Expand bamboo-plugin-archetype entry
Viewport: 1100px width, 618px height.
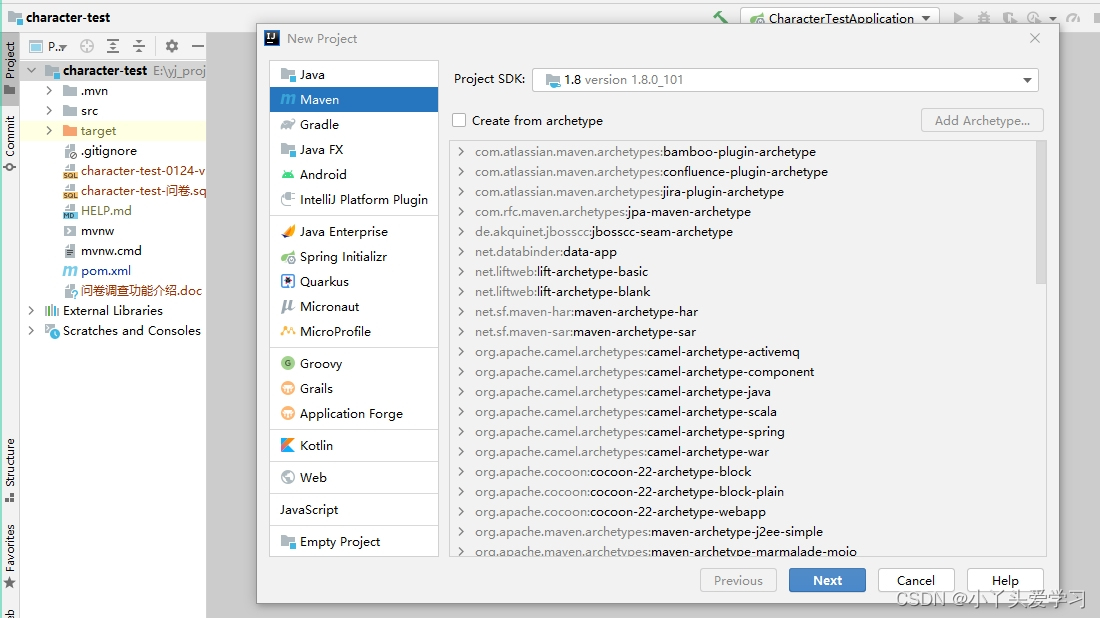[x=461, y=152]
